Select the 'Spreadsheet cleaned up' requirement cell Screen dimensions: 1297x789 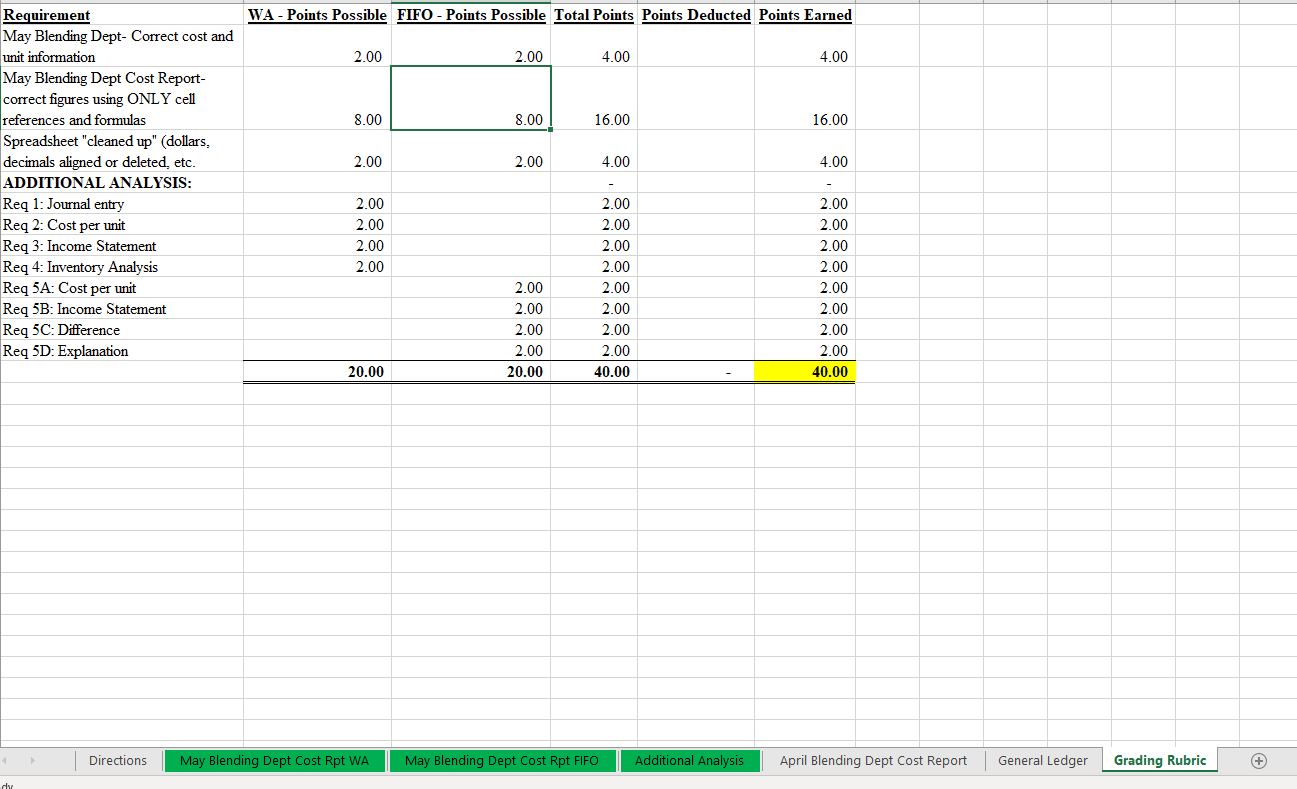pos(122,151)
